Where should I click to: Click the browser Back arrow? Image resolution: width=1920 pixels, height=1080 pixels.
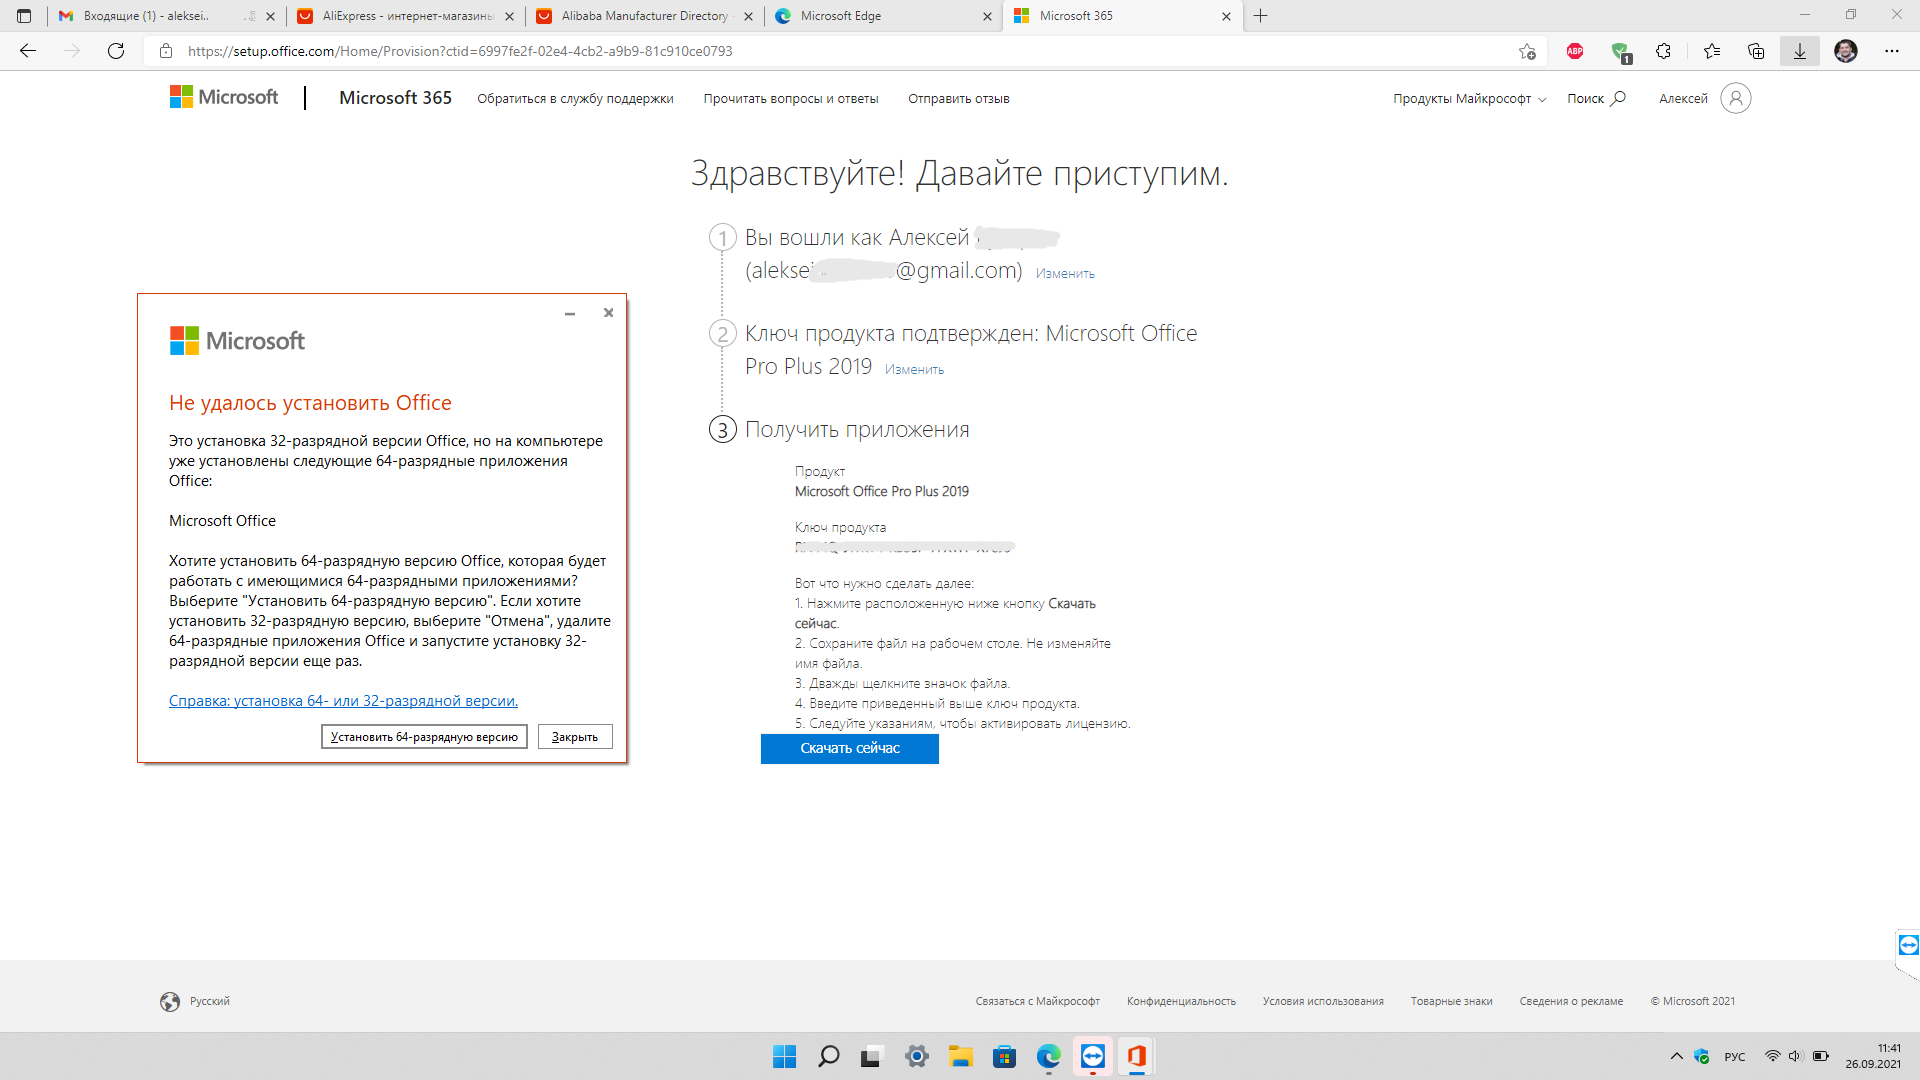[28, 51]
